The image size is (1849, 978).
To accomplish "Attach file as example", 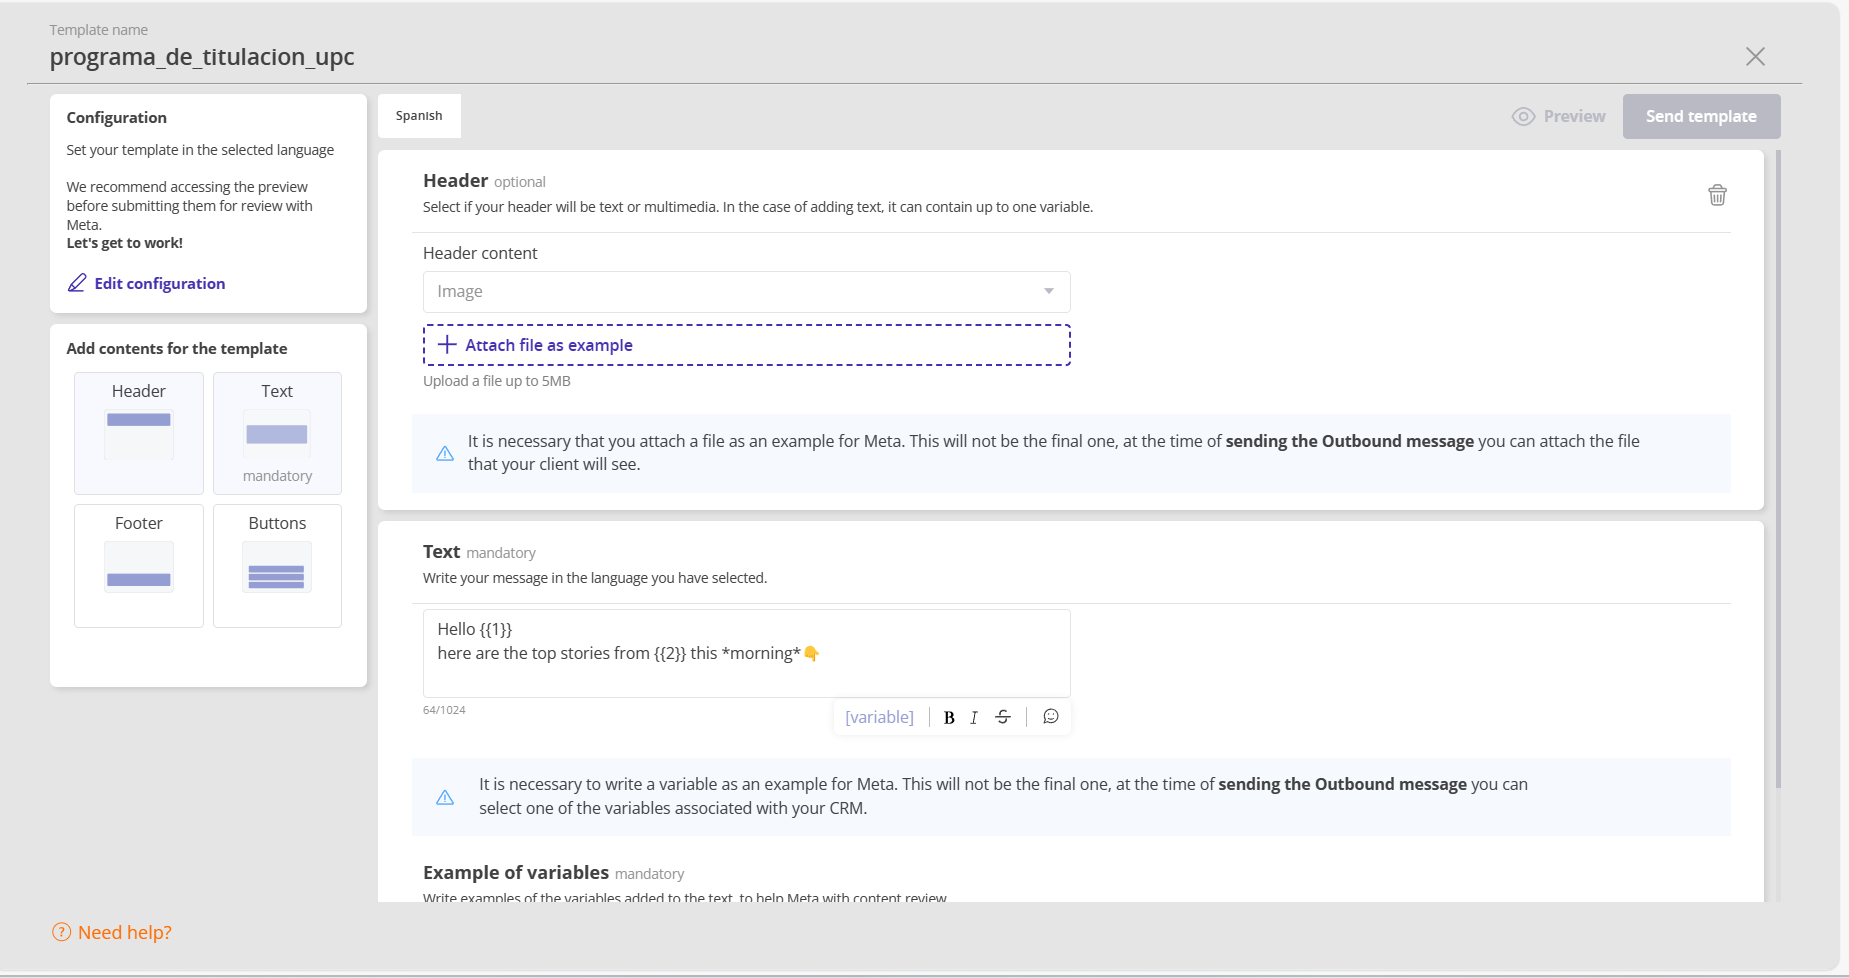I will click(x=746, y=345).
